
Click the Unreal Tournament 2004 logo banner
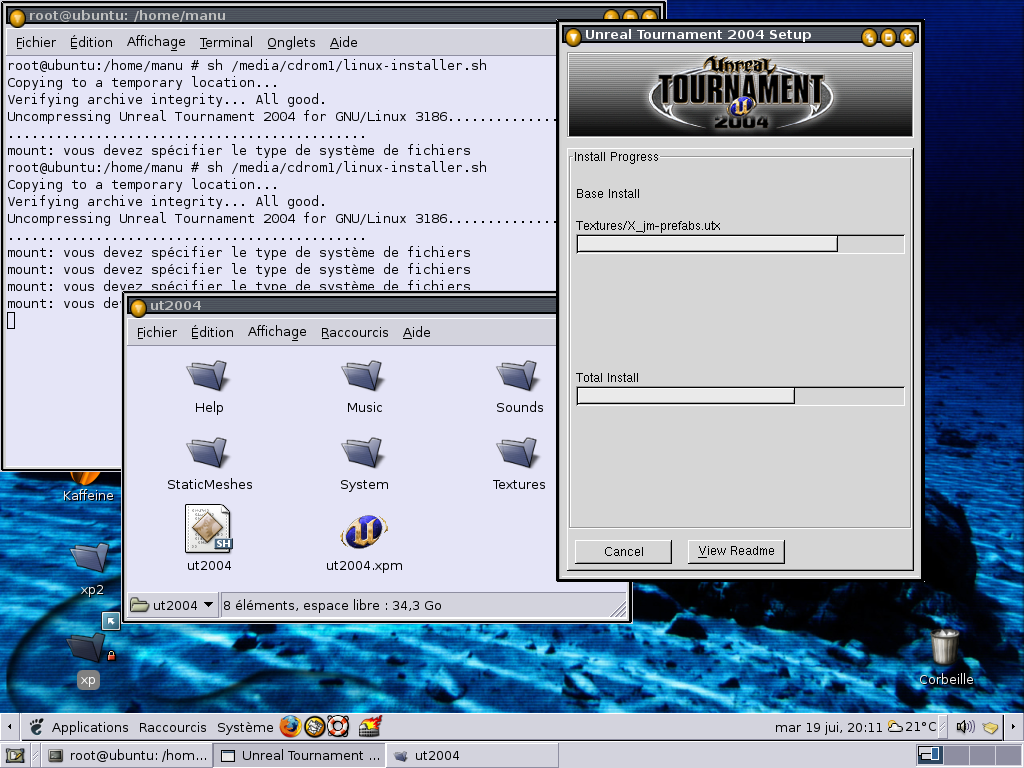point(740,94)
